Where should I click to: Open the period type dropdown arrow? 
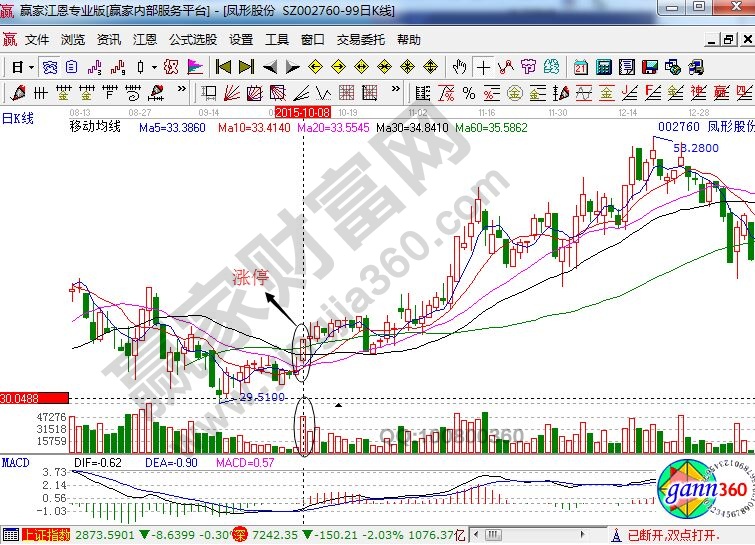coord(31,67)
